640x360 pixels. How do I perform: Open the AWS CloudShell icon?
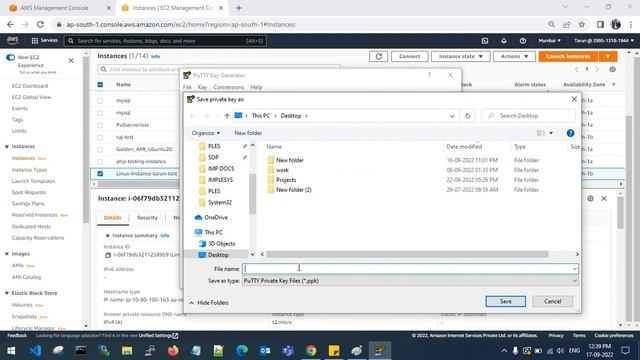pos(484,41)
